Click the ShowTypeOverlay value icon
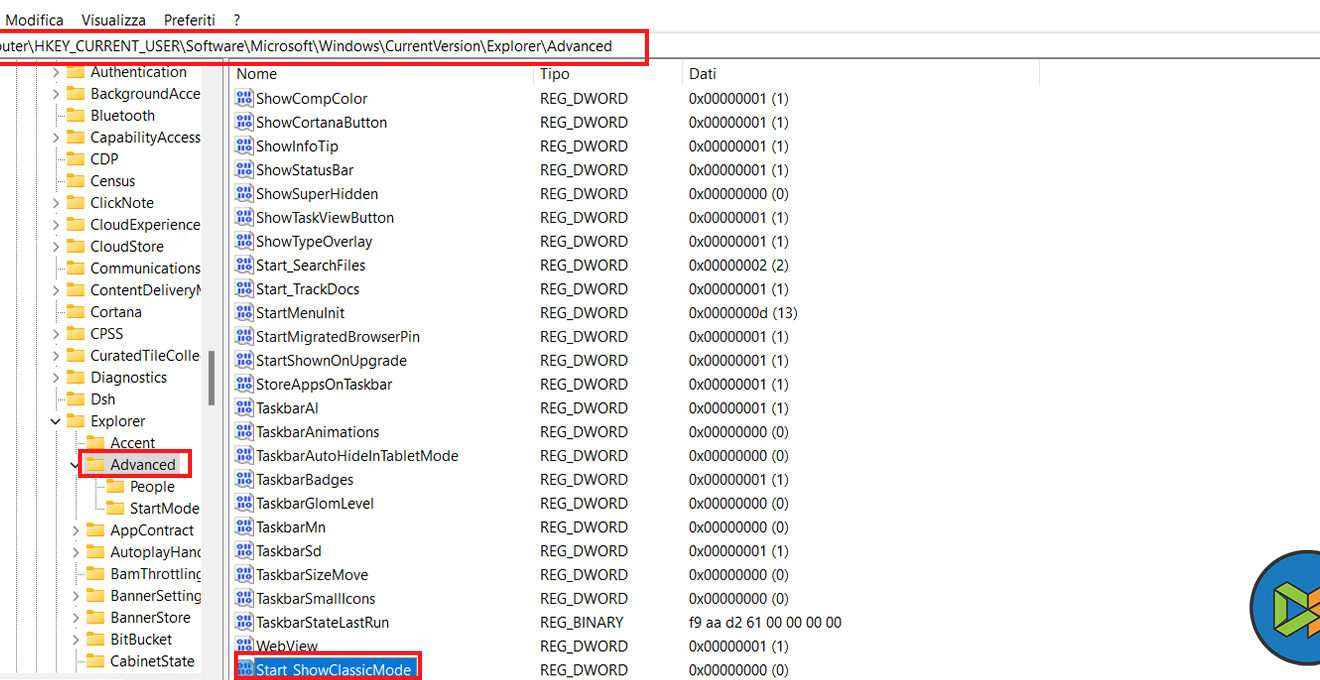This screenshot has height=680, width=1320. pos(244,241)
